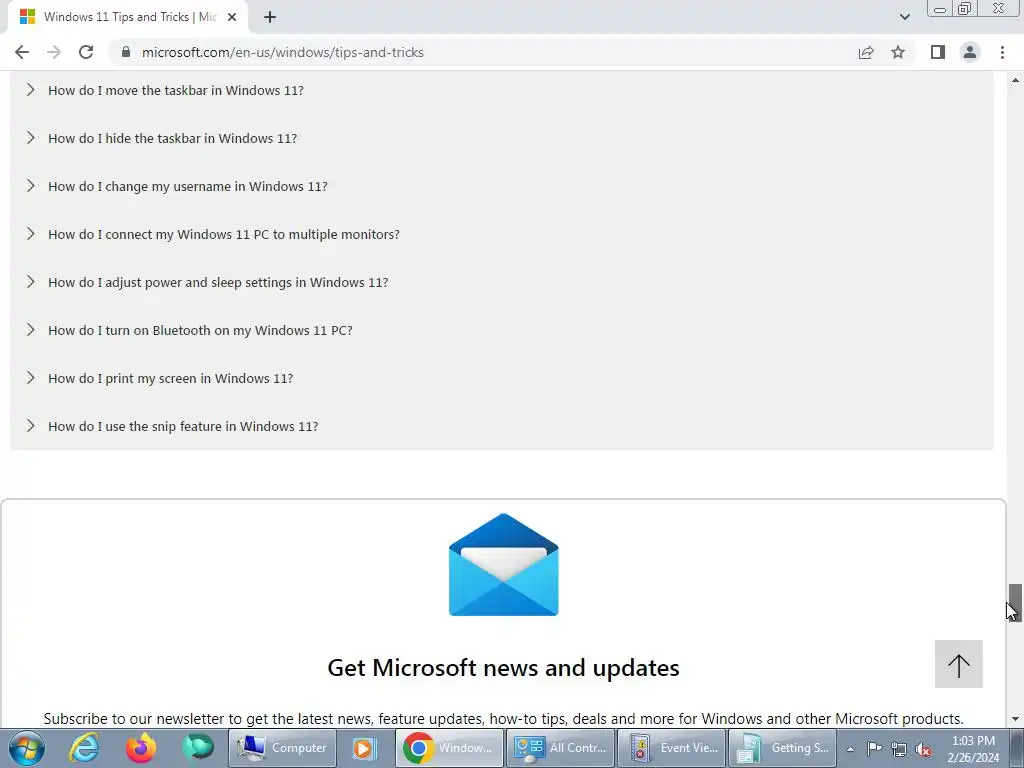Click the back-to-top arrow button

958,664
